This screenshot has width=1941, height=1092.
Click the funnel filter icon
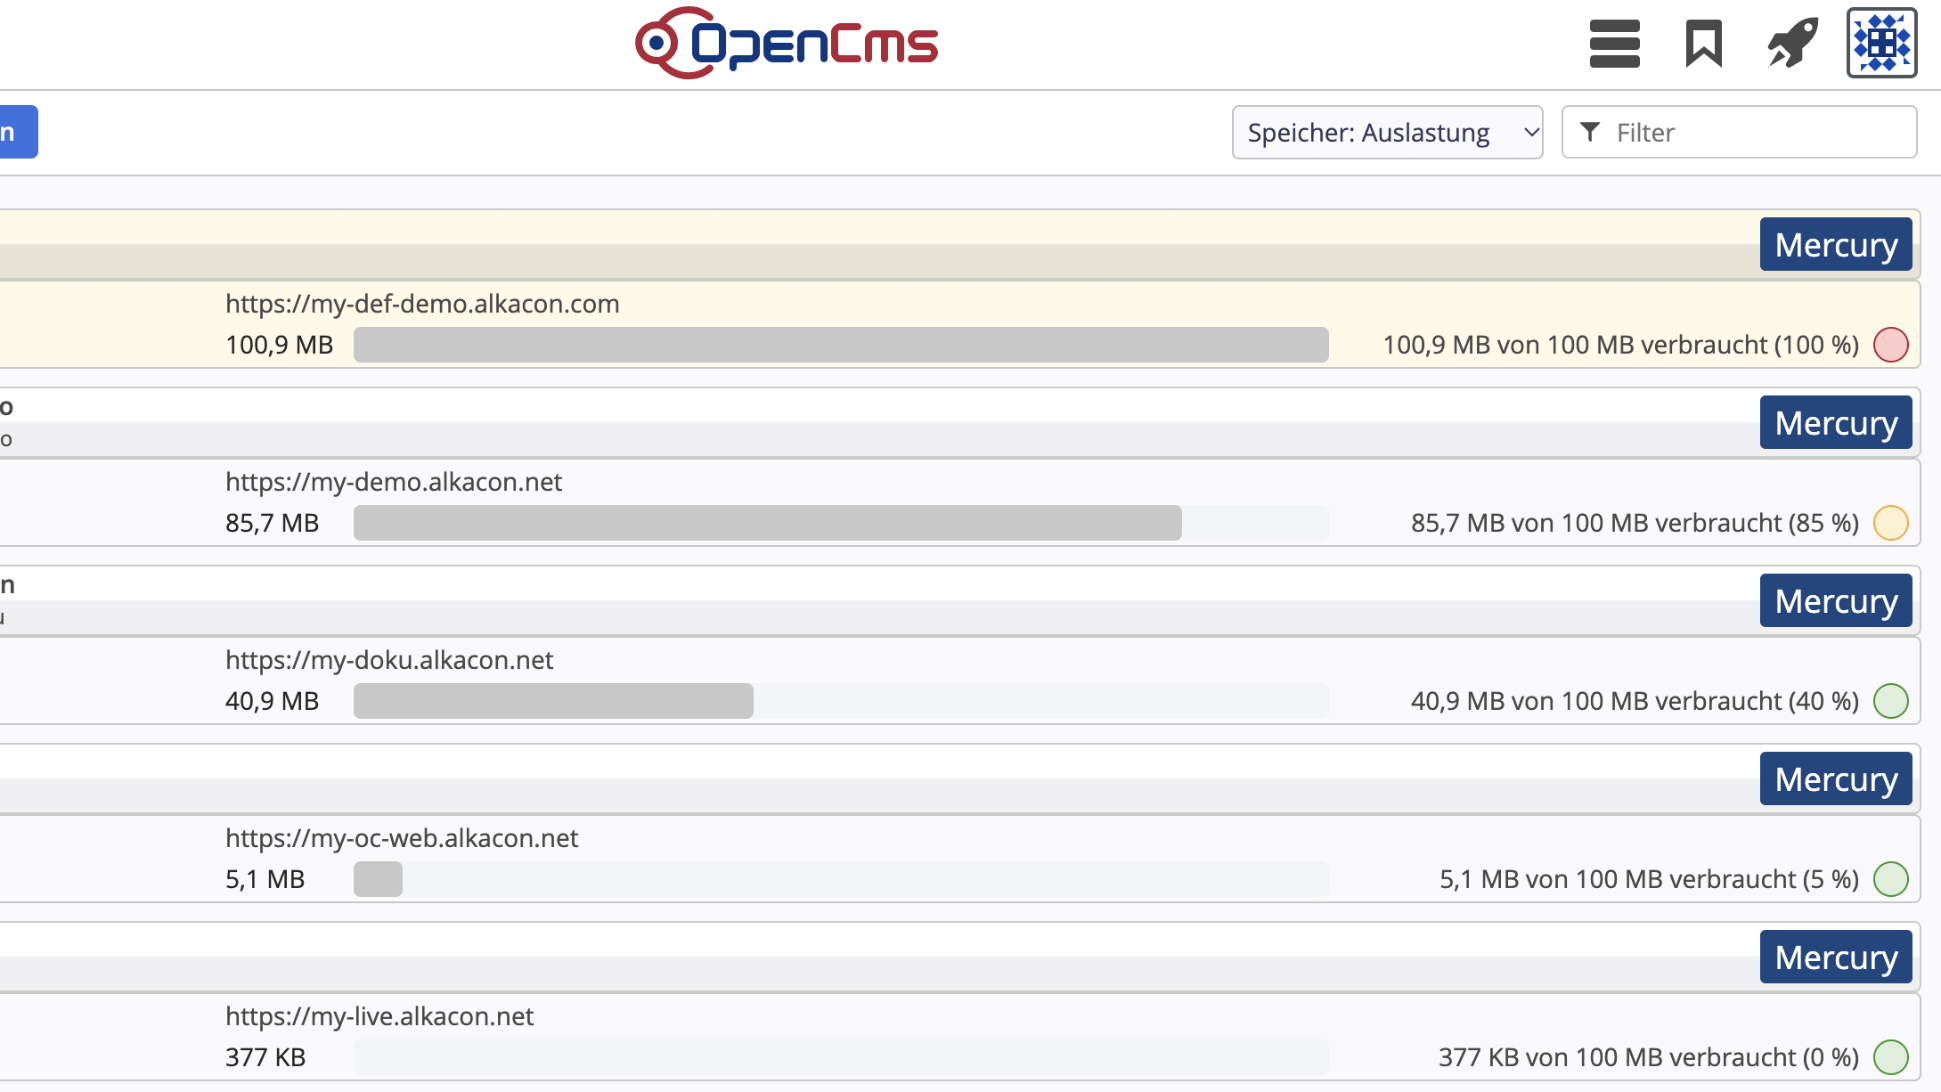pos(1590,132)
